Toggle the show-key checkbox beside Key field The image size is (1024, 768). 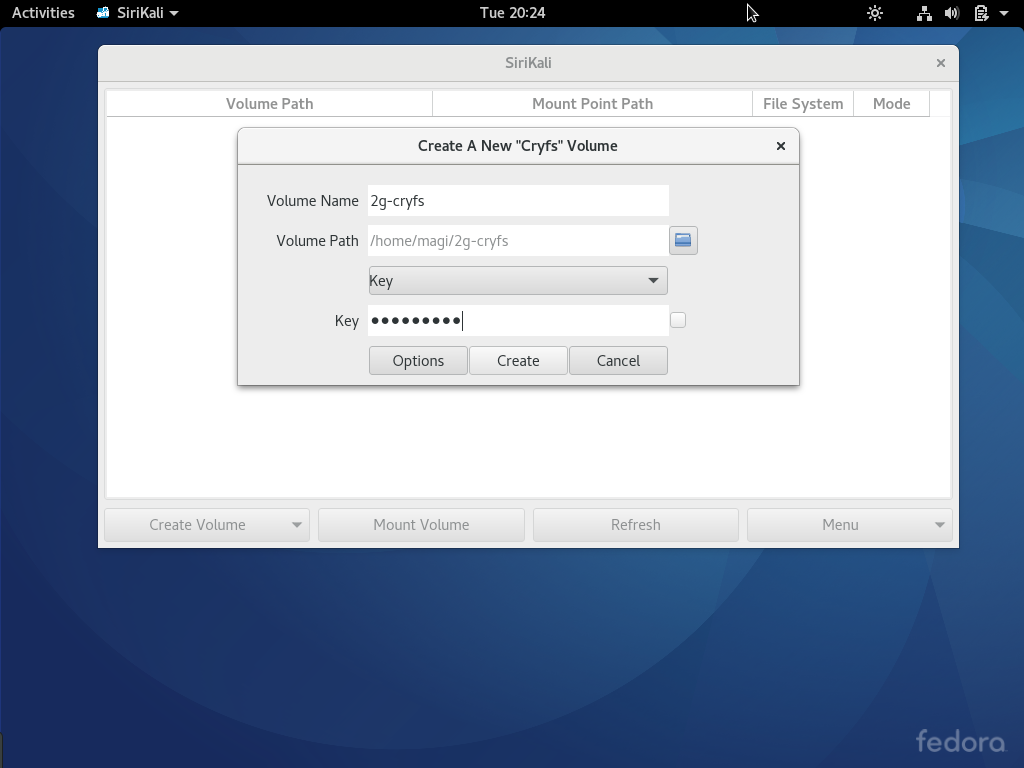[678, 320]
